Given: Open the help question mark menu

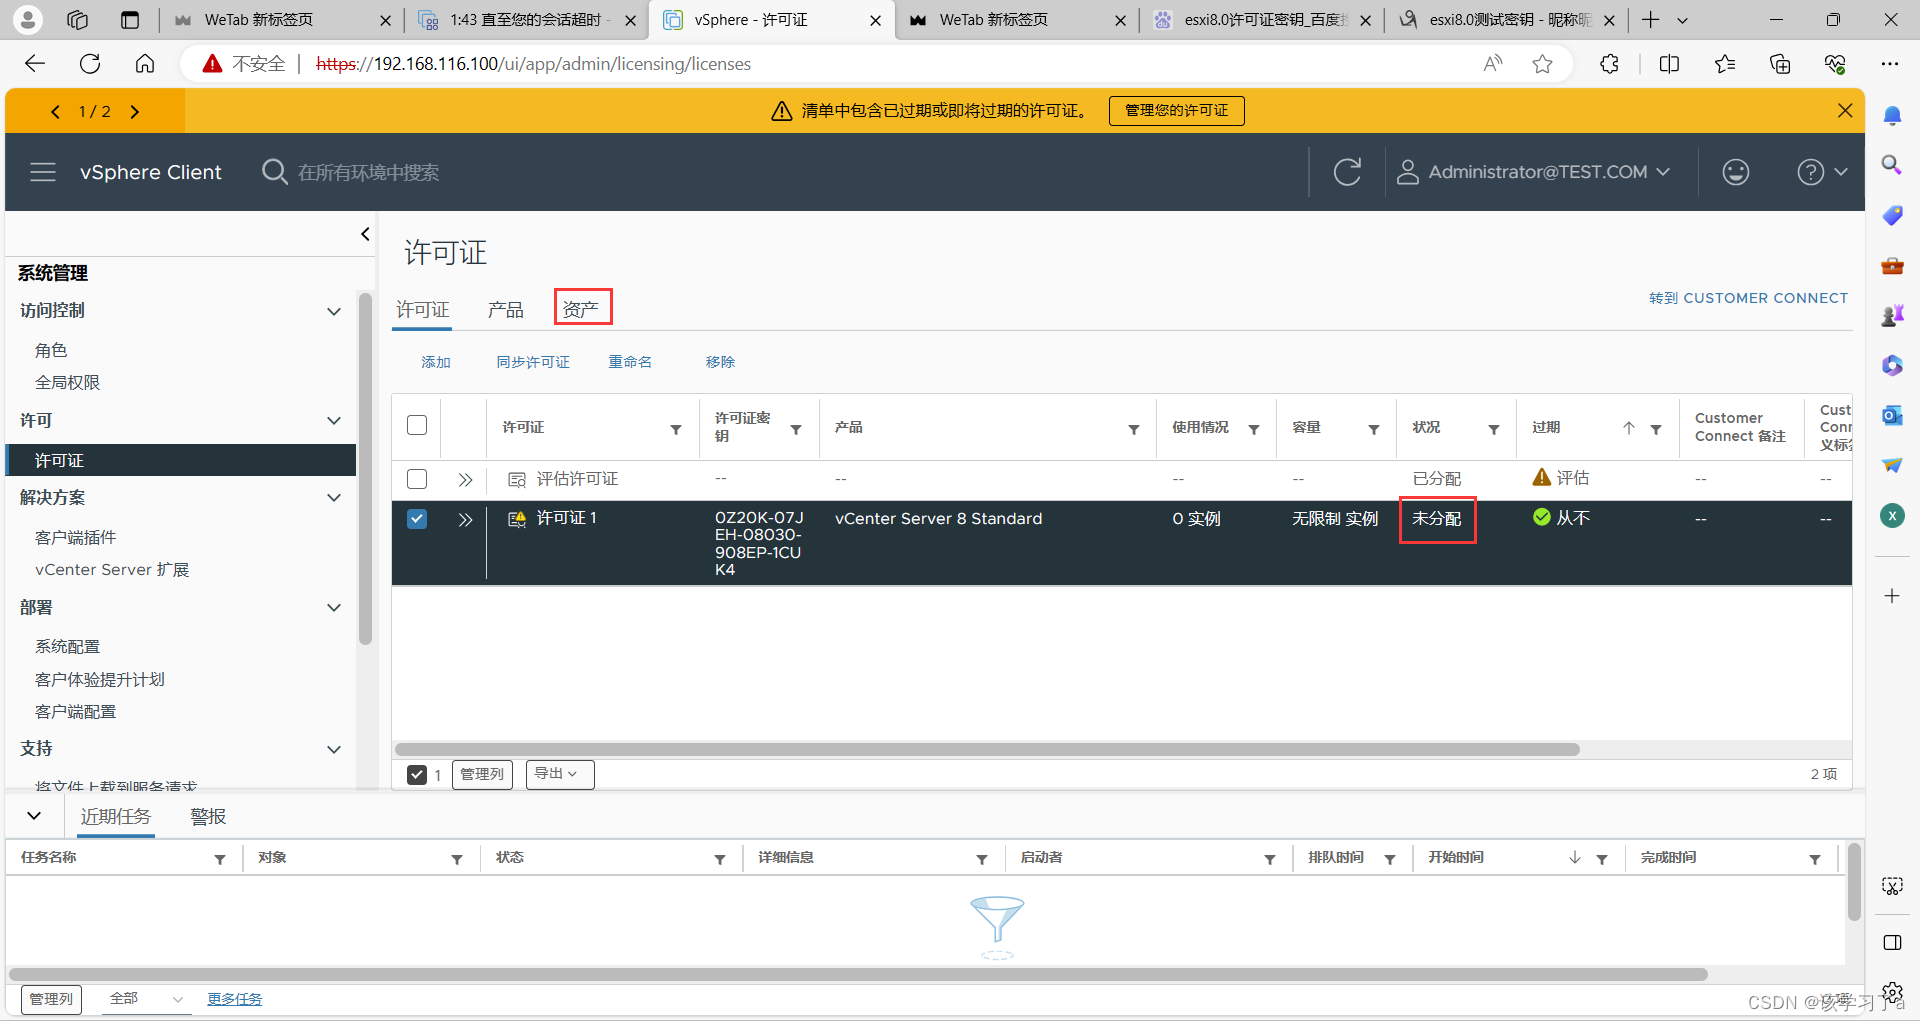Looking at the screenshot, I should point(1821,172).
